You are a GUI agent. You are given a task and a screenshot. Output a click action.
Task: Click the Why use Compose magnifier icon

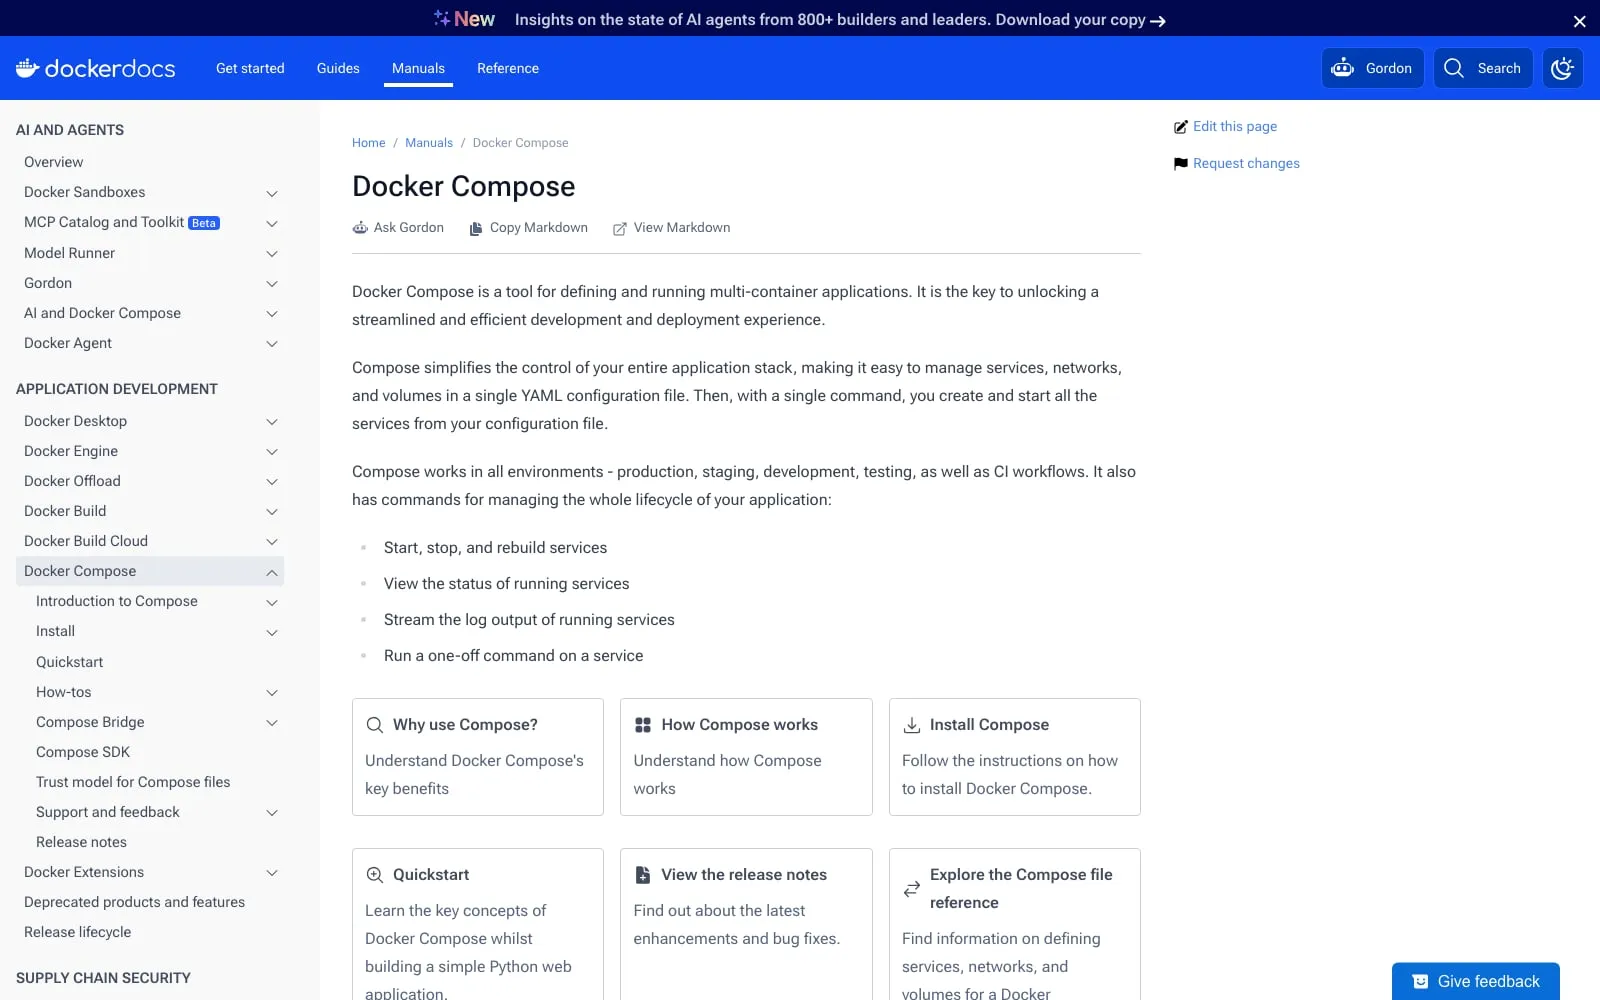pyautogui.click(x=375, y=725)
